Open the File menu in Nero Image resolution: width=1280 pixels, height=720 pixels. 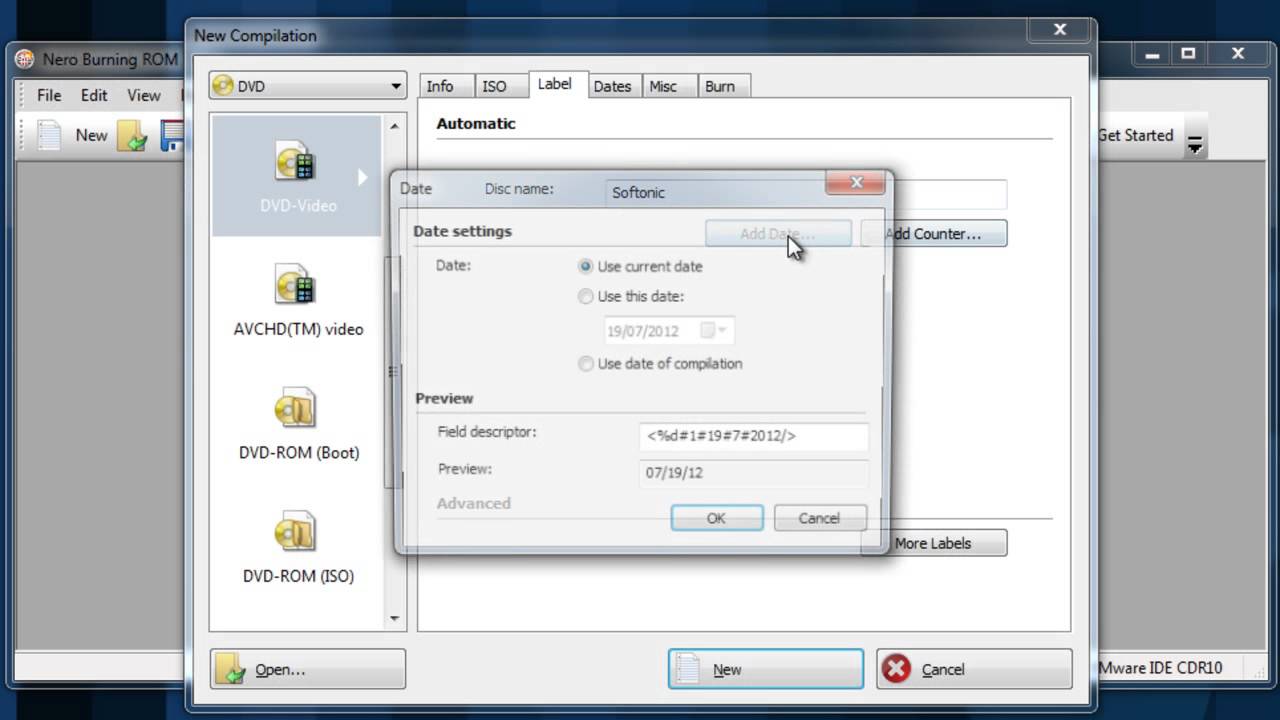(x=49, y=95)
